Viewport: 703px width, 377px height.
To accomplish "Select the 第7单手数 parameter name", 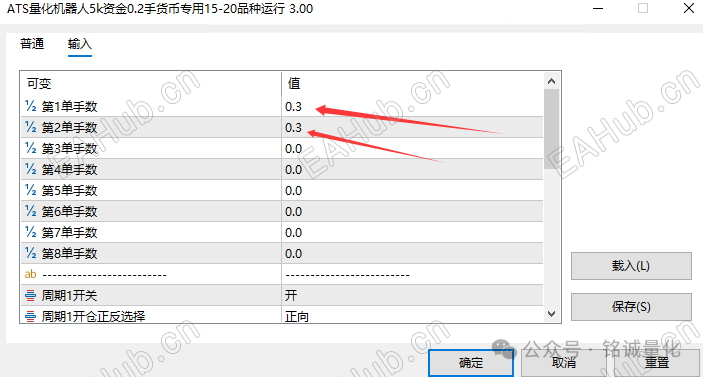I will (69, 232).
